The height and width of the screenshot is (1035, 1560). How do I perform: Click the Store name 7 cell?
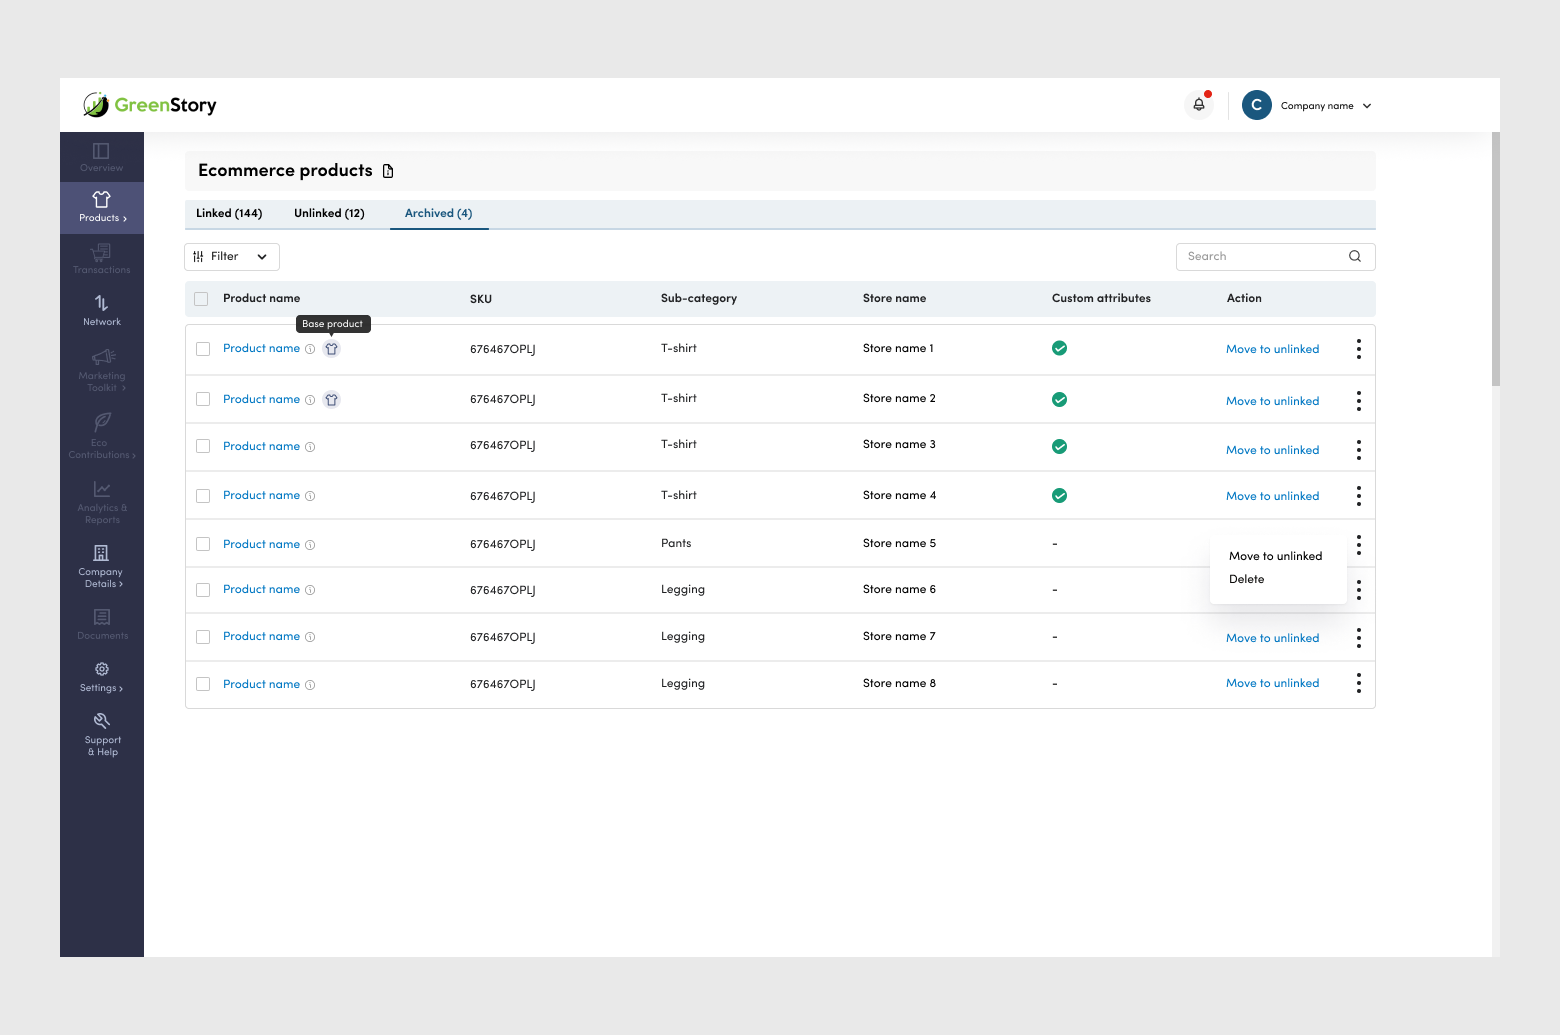pyautogui.click(x=899, y=636)
